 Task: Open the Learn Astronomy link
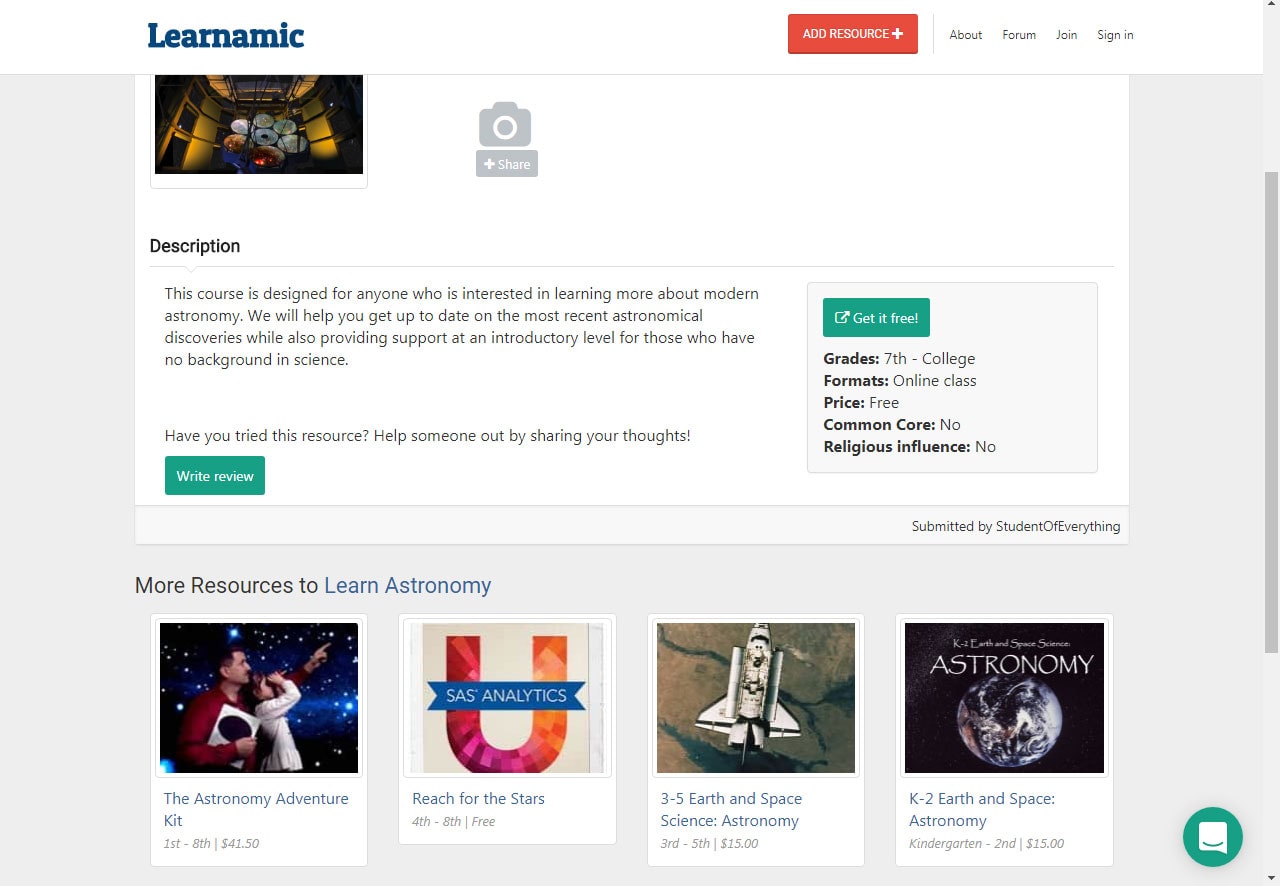pyautogui.click(x=407, y=585)
